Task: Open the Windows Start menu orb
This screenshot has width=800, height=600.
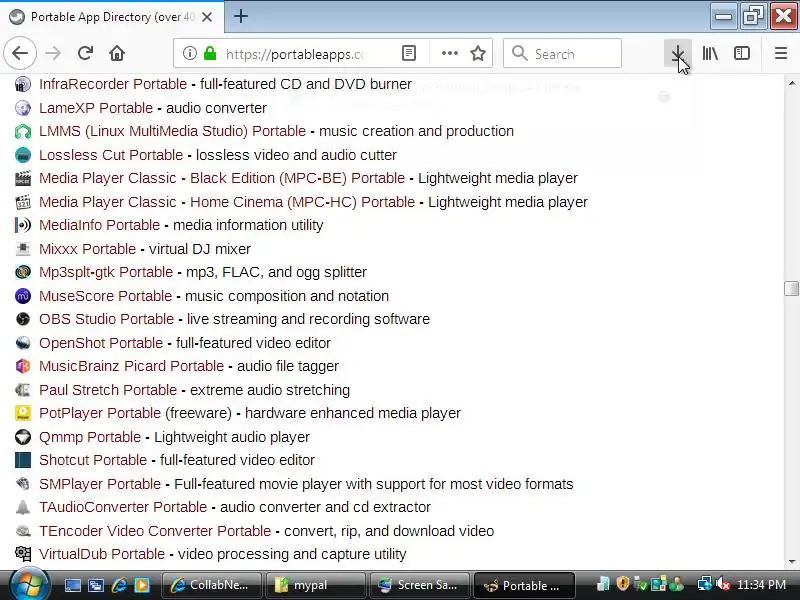Action: click(29, 585)
